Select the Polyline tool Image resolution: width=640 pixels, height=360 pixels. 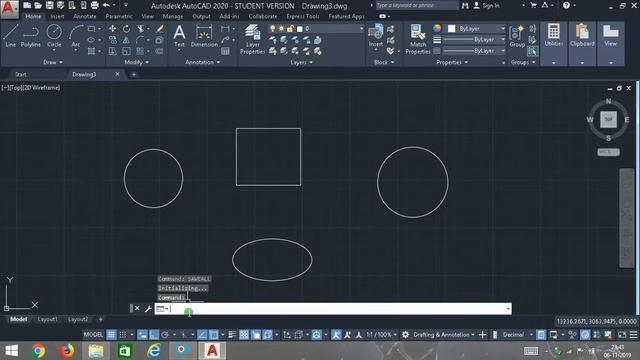[x=31, y=36]
